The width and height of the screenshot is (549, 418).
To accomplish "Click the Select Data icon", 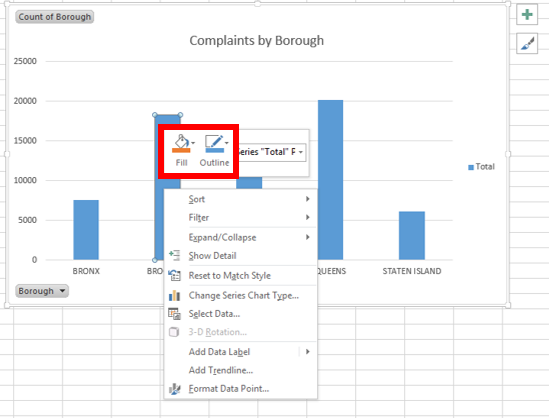I will tap(174, 314).
